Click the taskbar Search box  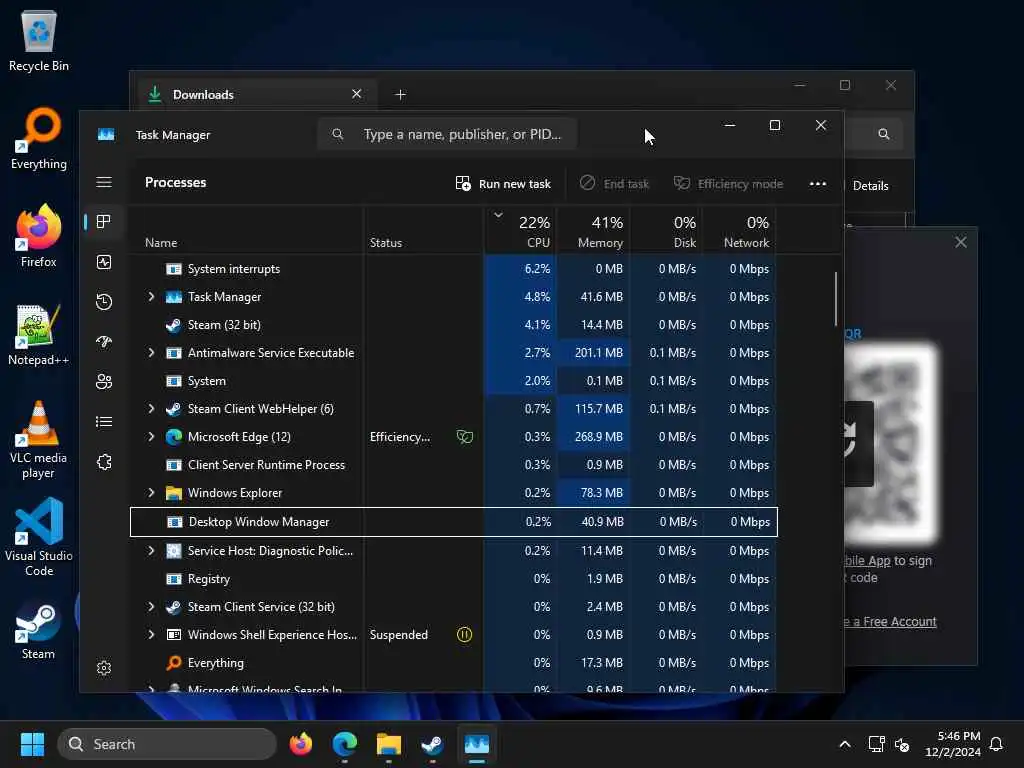tap(167, 744)
